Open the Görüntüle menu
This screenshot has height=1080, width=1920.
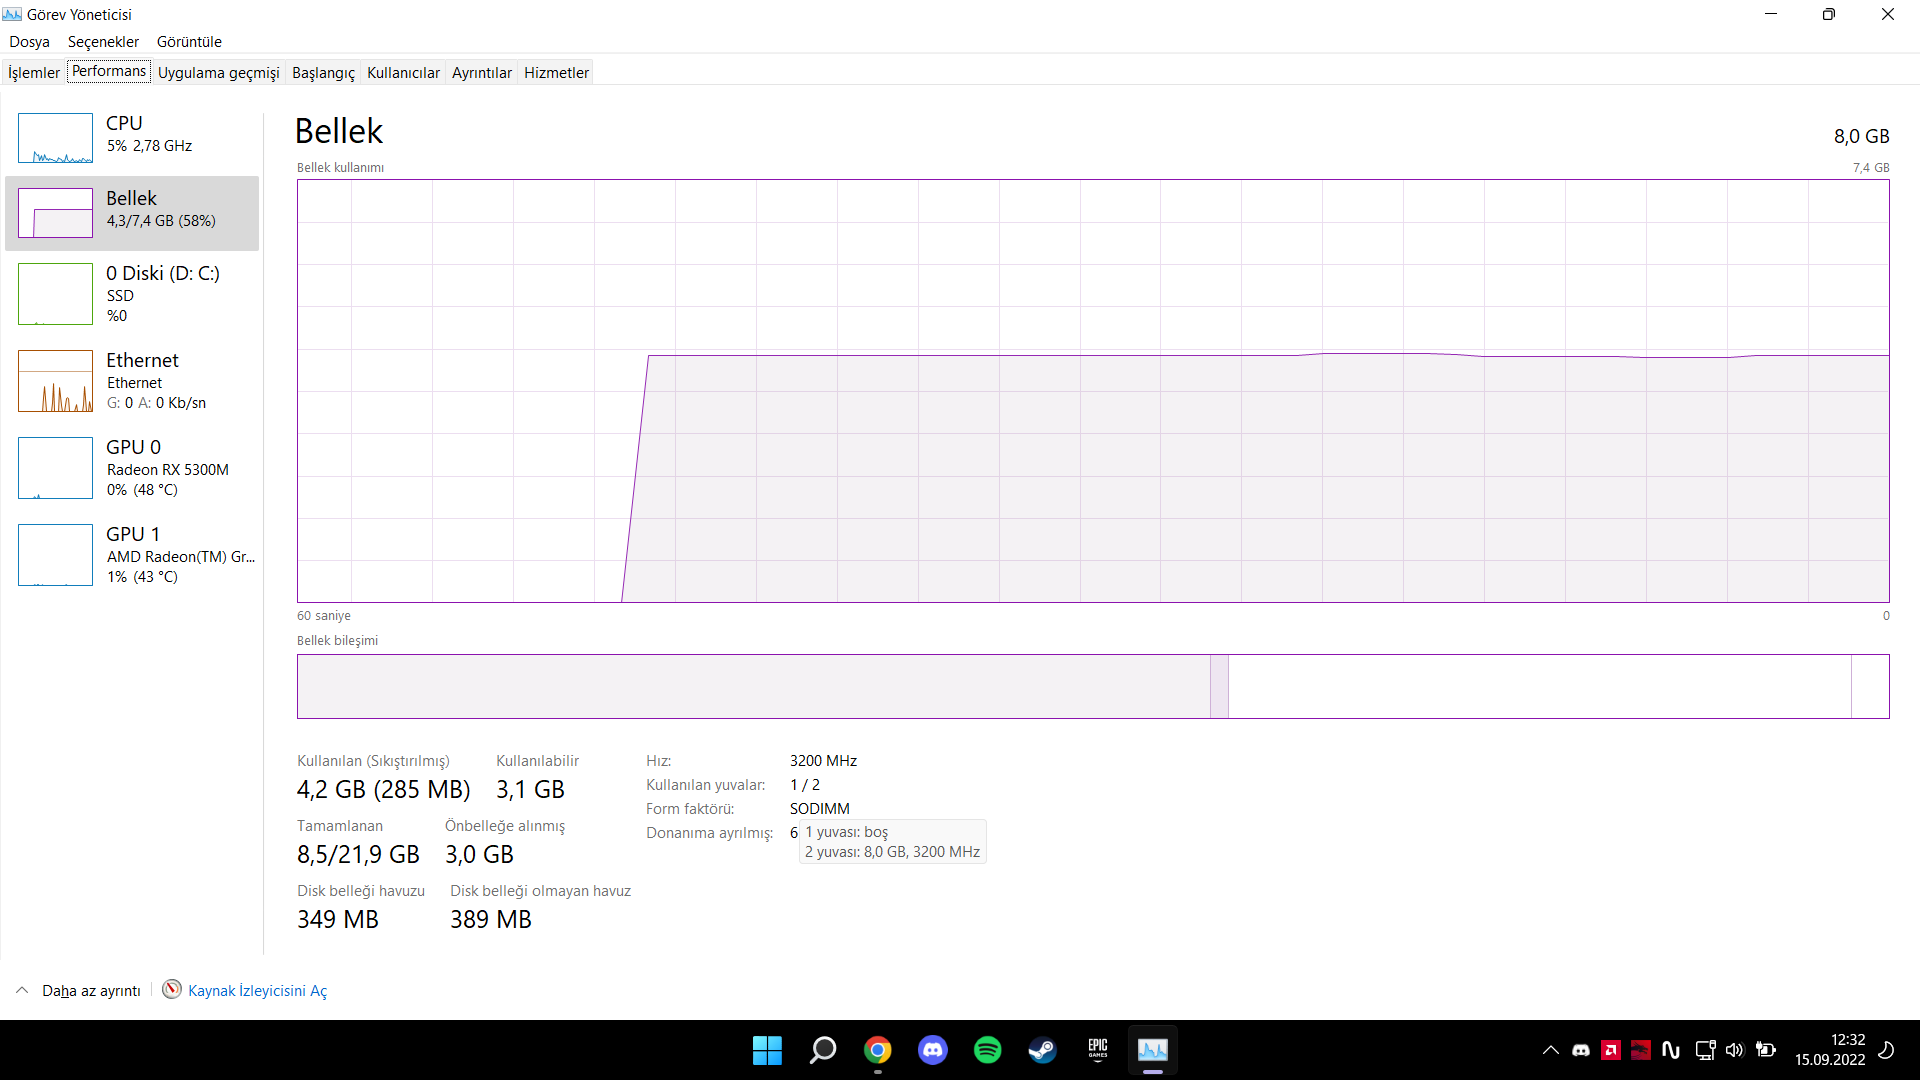[189, 42]
